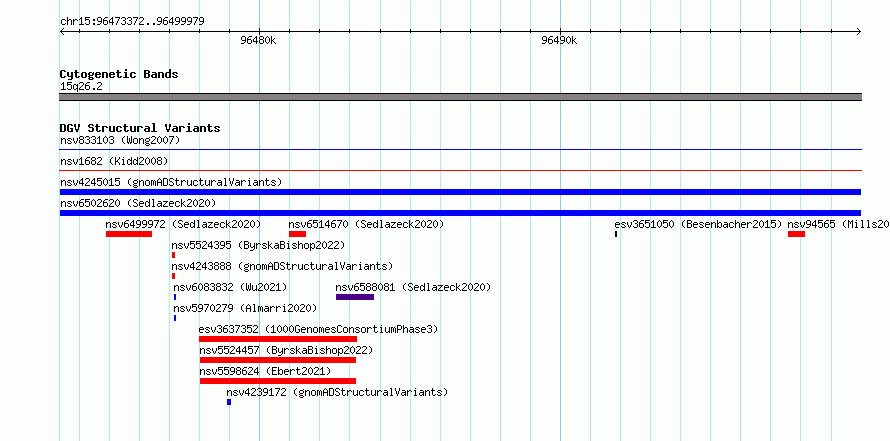Viewport: 890px width, 441px height.
Task: Click the nsv4243888 gnomAD variant label
Action: [282, 266]
